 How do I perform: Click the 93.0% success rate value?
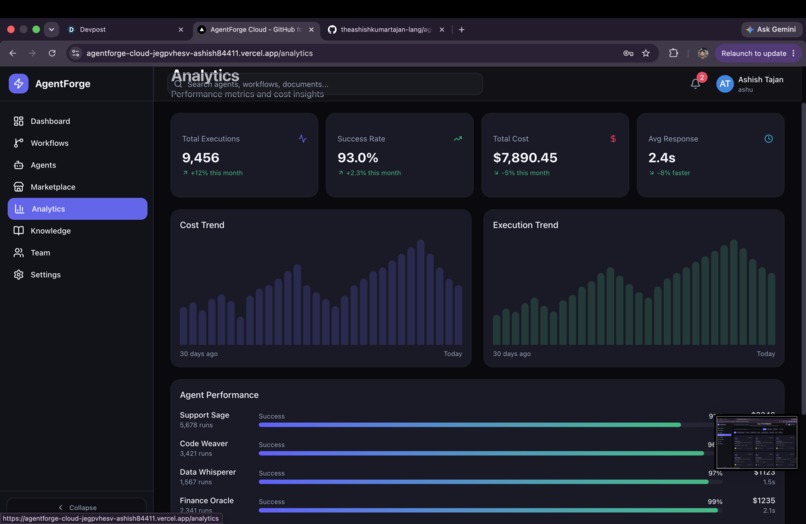(358, 158)
